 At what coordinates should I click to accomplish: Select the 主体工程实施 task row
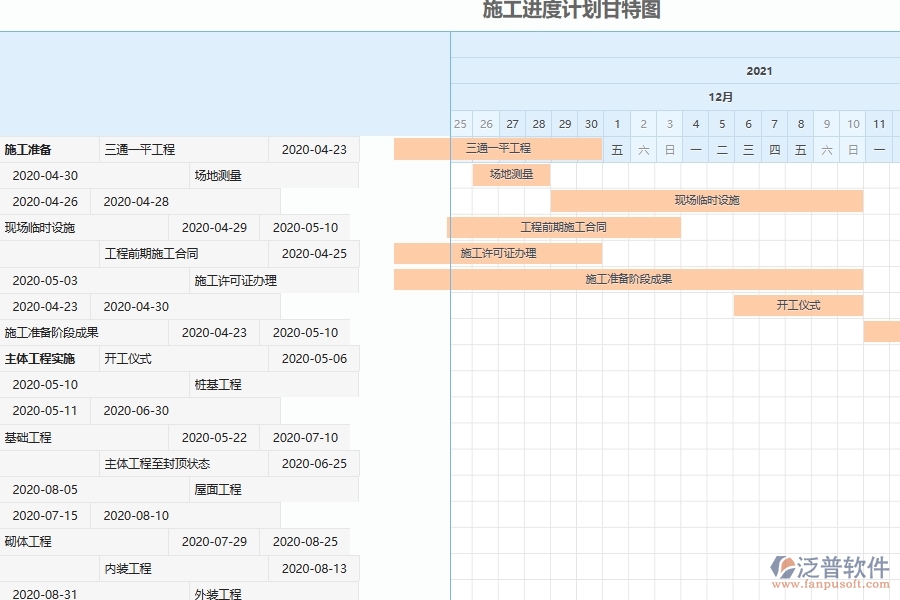[44, 358]
